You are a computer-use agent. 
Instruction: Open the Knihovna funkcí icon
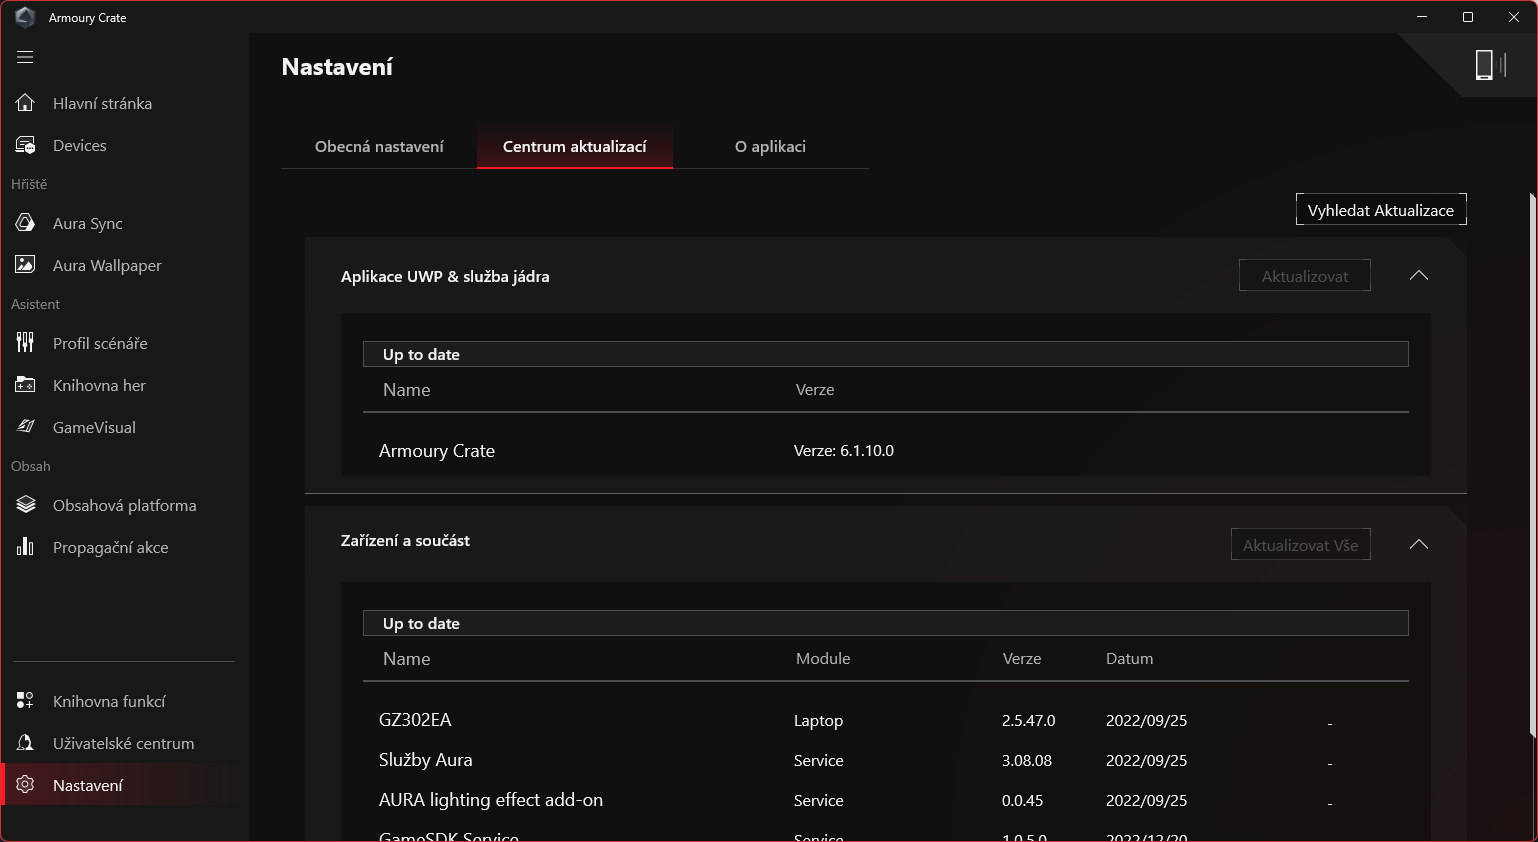(25, 701)
